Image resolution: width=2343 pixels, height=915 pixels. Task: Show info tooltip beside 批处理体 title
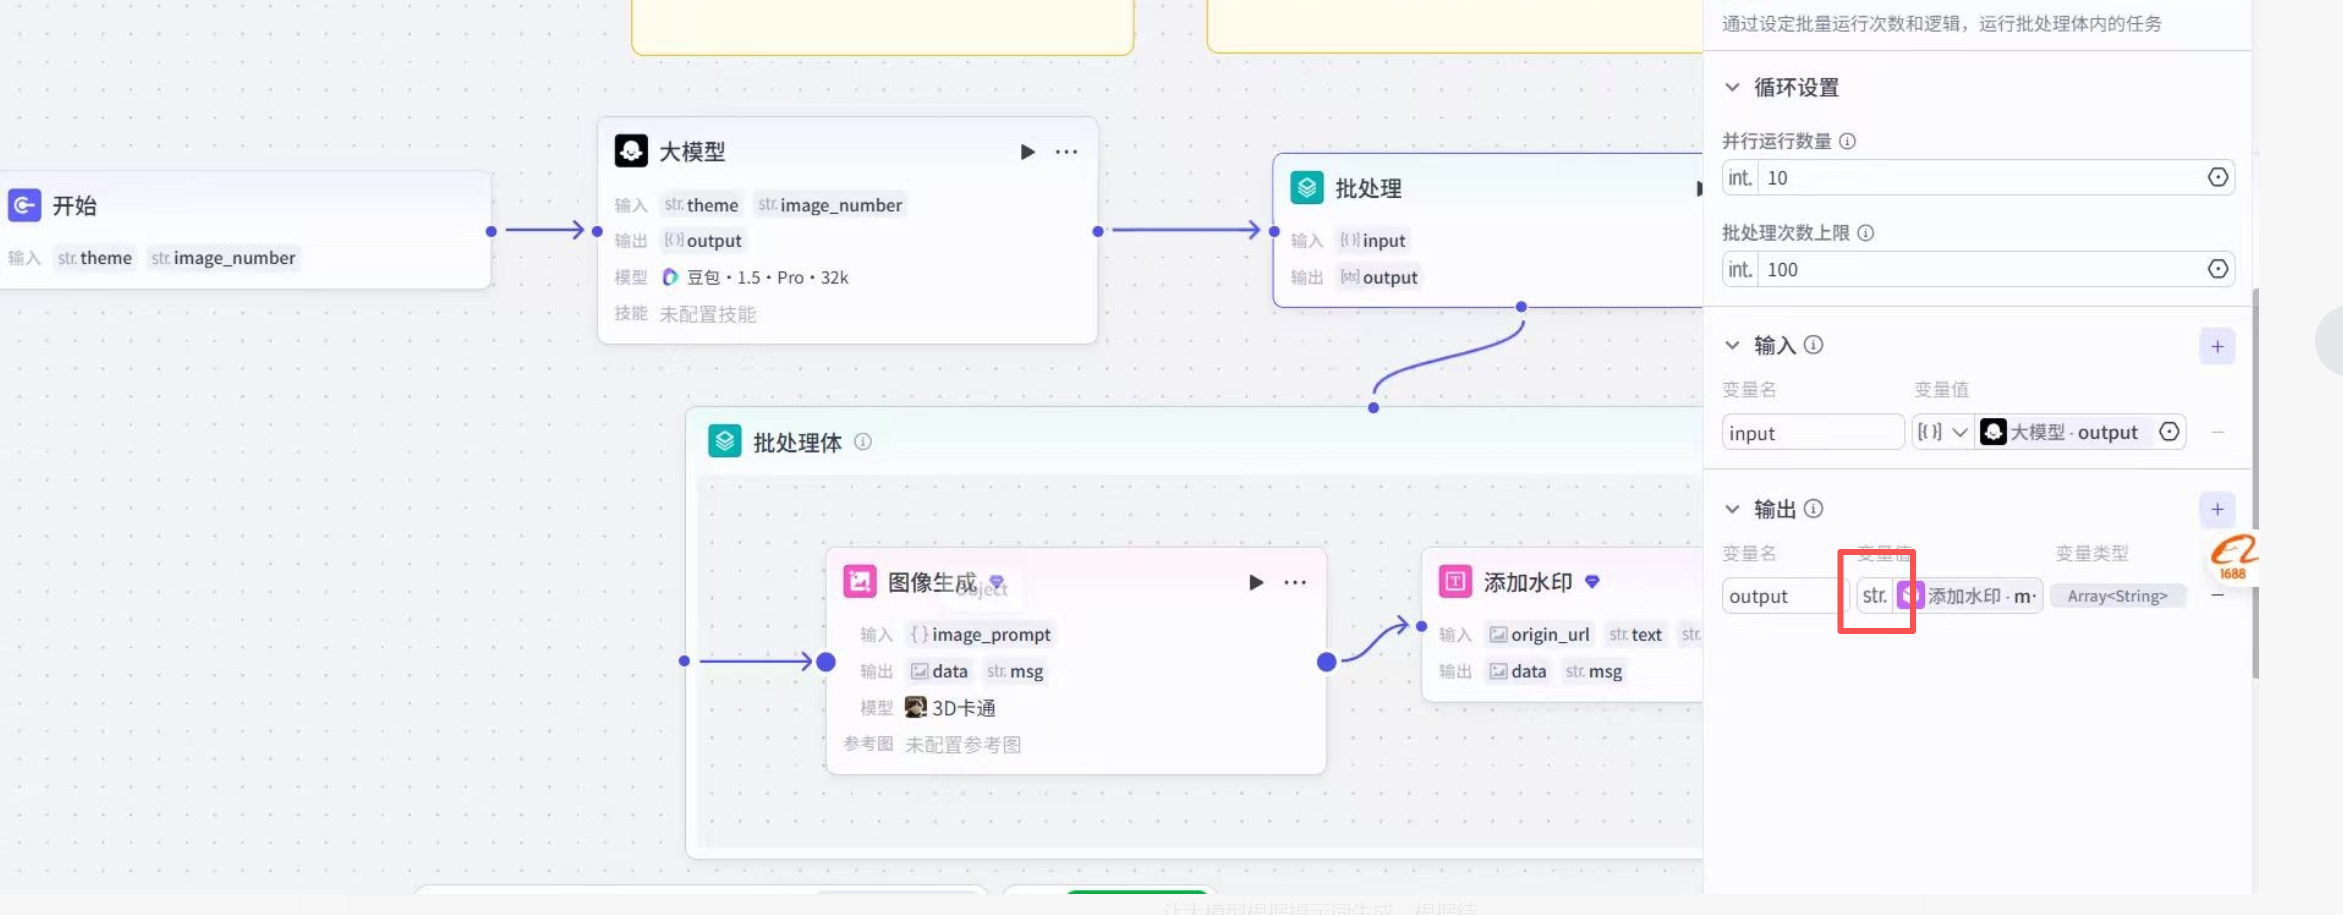click(863, 442)
